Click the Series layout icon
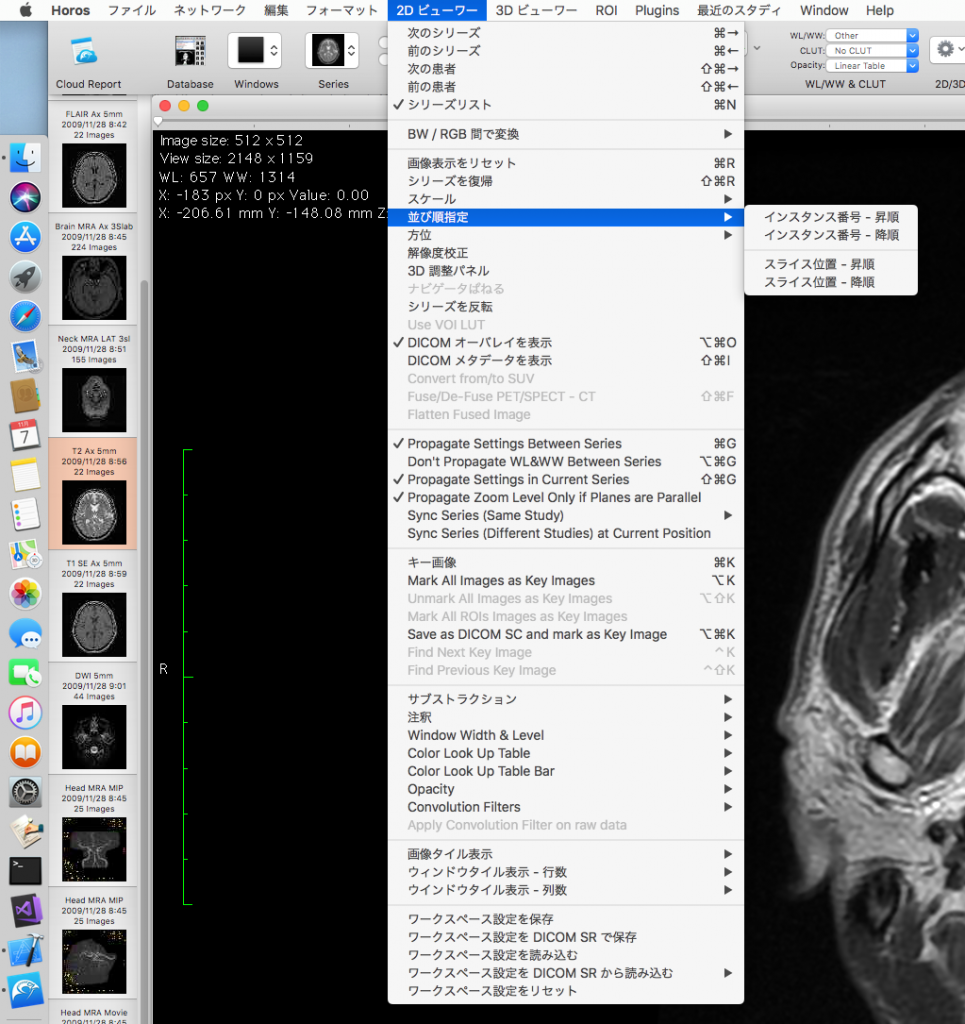The height and width of the screenshot is (1024, 965). click(x=328, y=50)
